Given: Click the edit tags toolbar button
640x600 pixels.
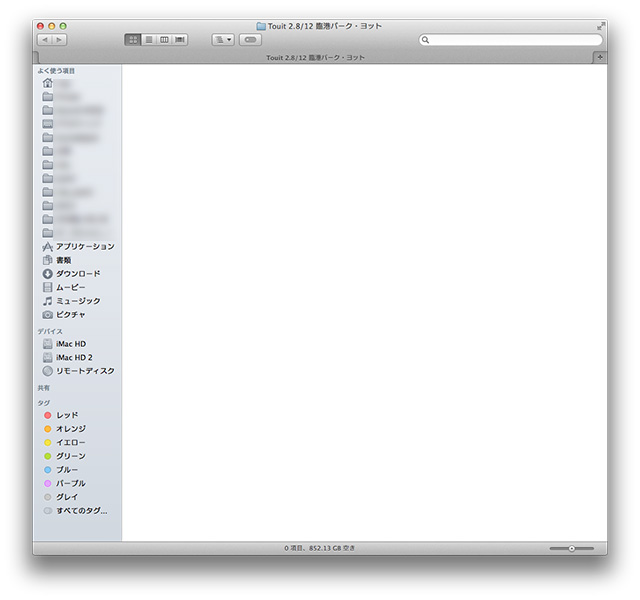Looking at the screenshot, I should coord(250,40).
